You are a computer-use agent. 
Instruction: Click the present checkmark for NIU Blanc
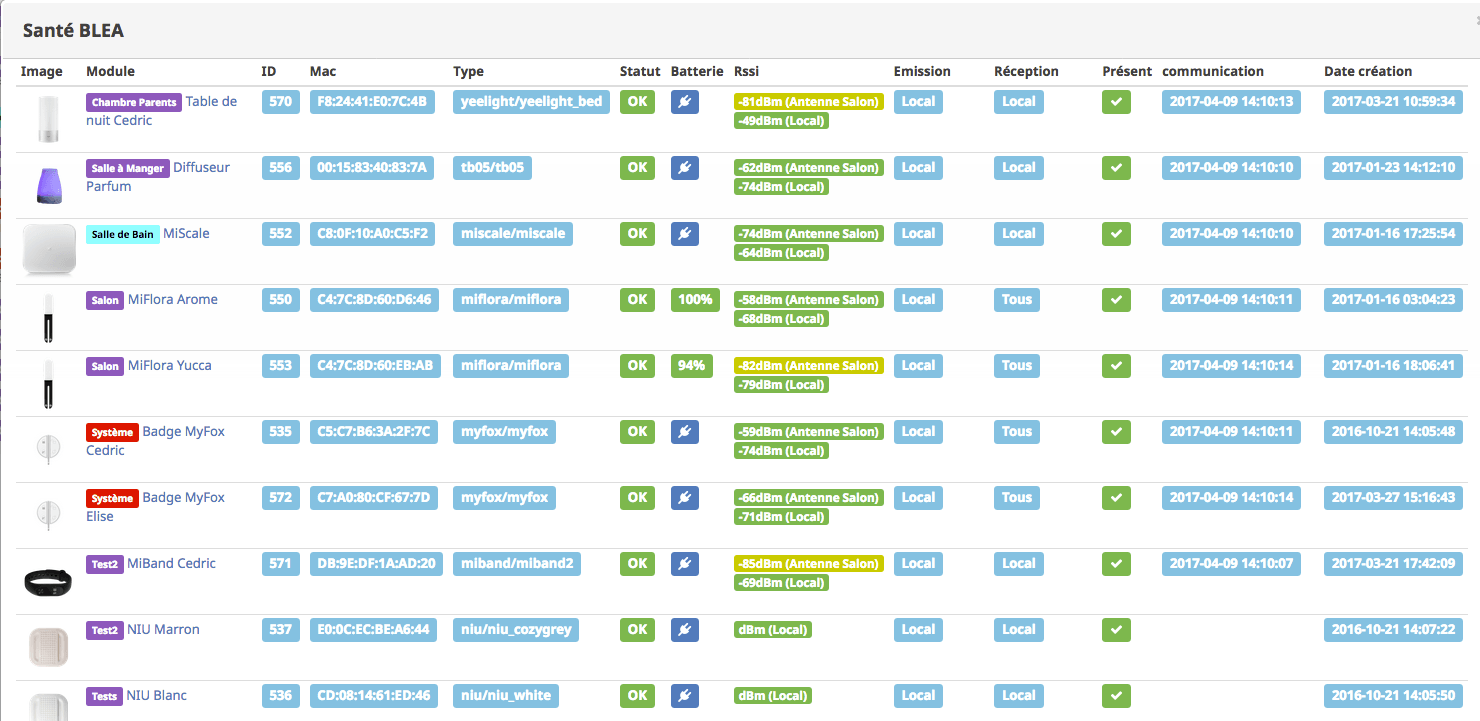click(1116, 695)
